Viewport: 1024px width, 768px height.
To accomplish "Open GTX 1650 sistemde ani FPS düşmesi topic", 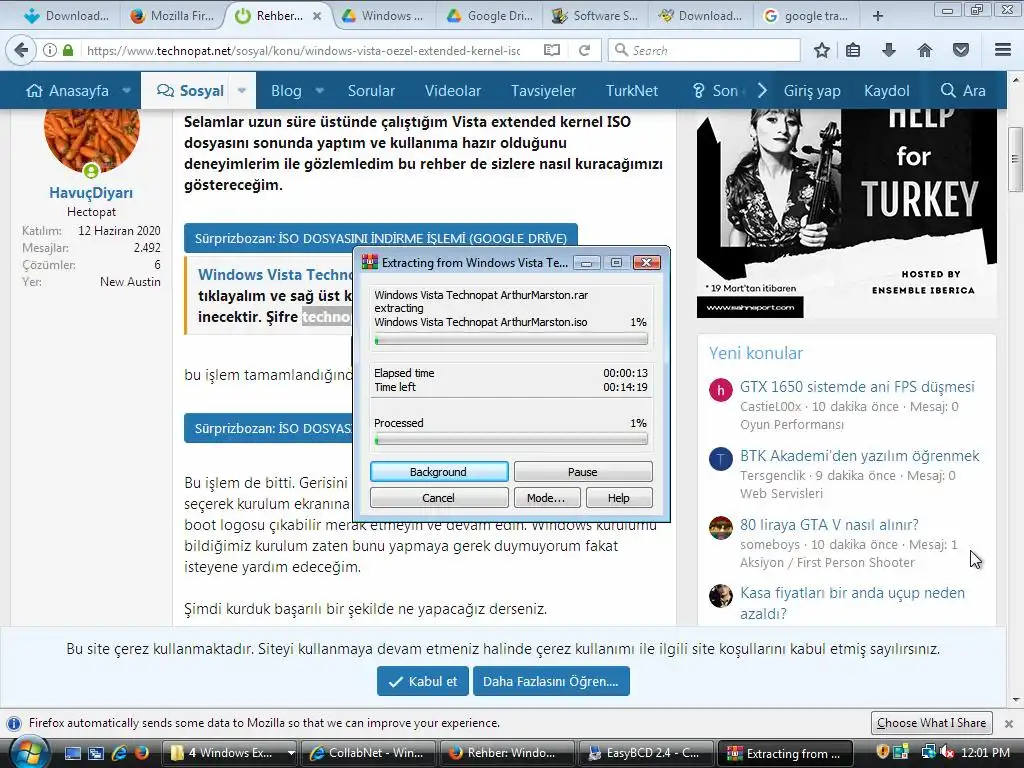I will click(857, 387).
